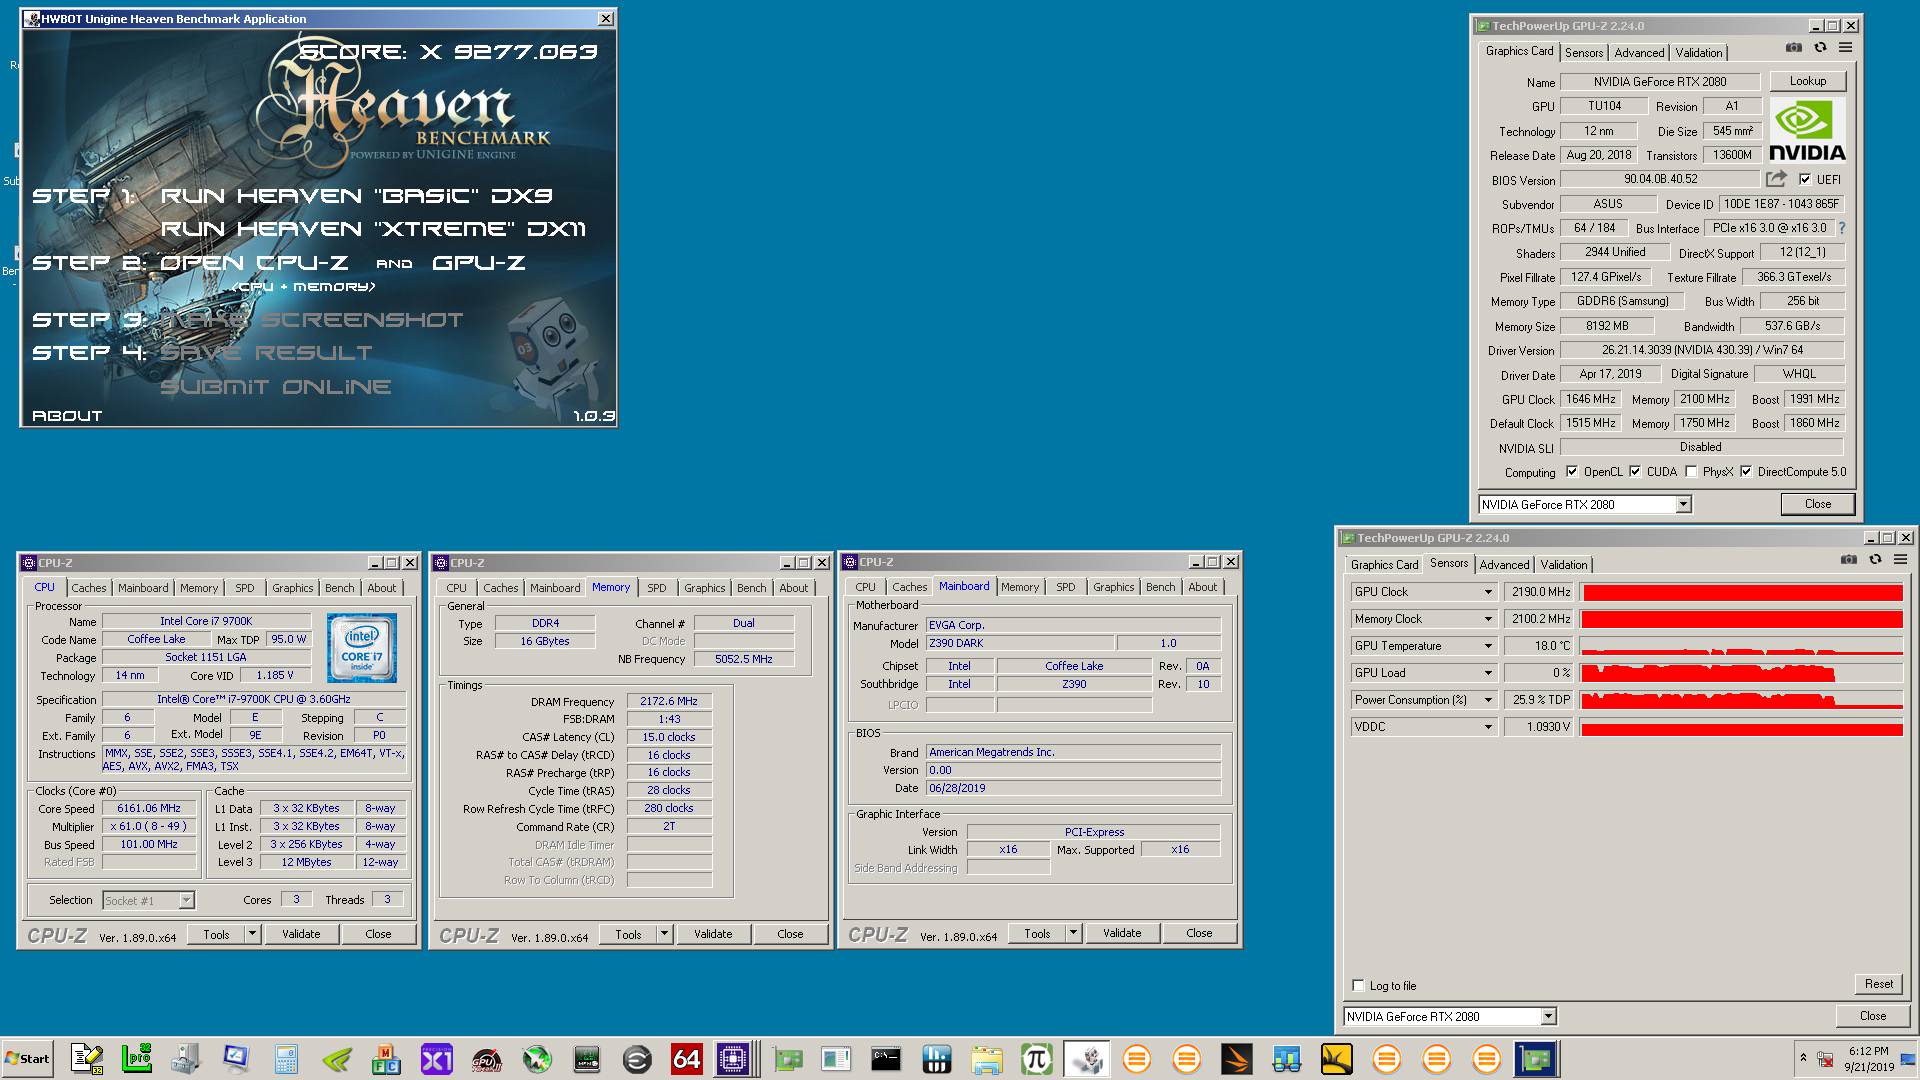The image size is (1920, 1080).
Task: Expand the Memory Clock sensor dropdown
Action: click(1488, 619)
